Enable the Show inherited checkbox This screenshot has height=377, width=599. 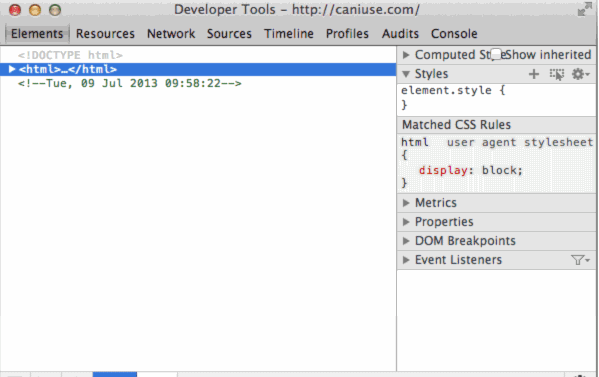496,55
